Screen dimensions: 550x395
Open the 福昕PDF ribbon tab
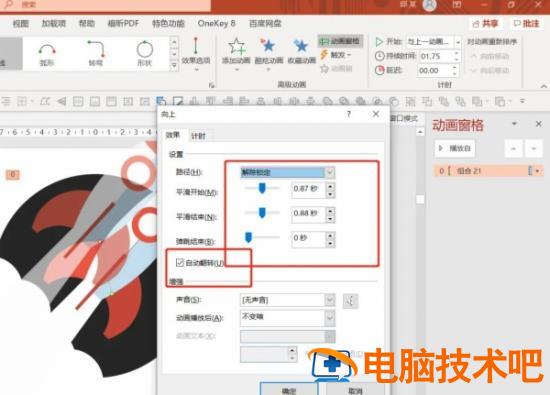[123, 24]
